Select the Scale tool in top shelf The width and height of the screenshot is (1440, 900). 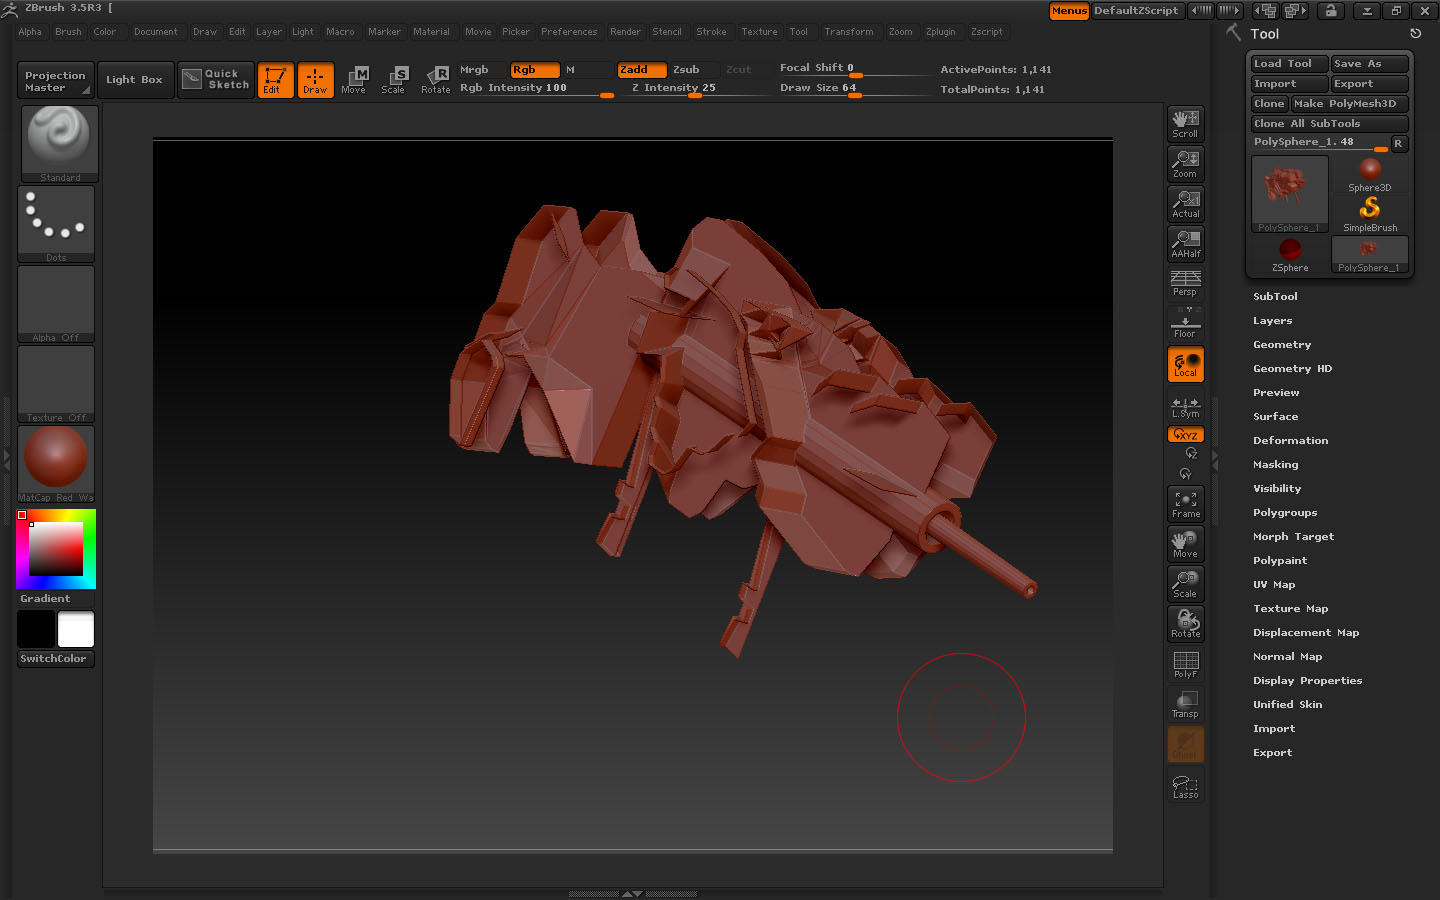click(393, 80)
